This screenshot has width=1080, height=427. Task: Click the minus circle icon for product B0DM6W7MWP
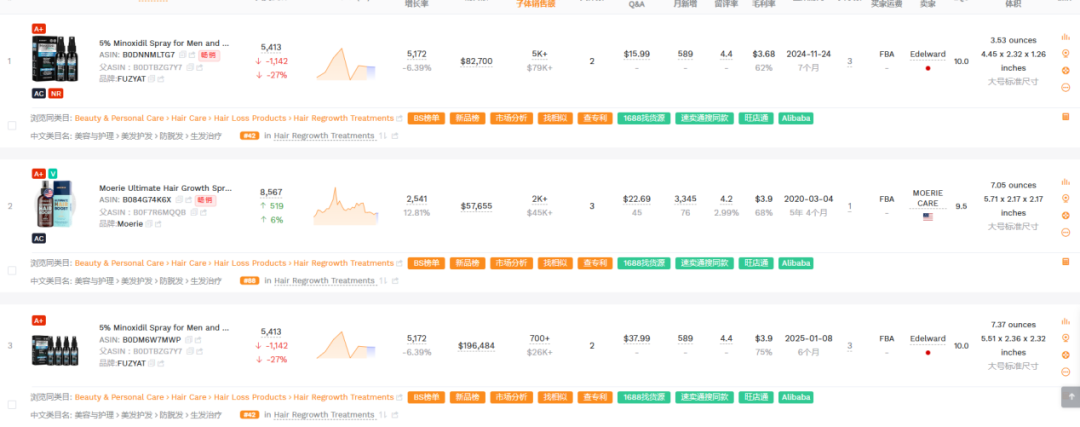coord(1066,372)
